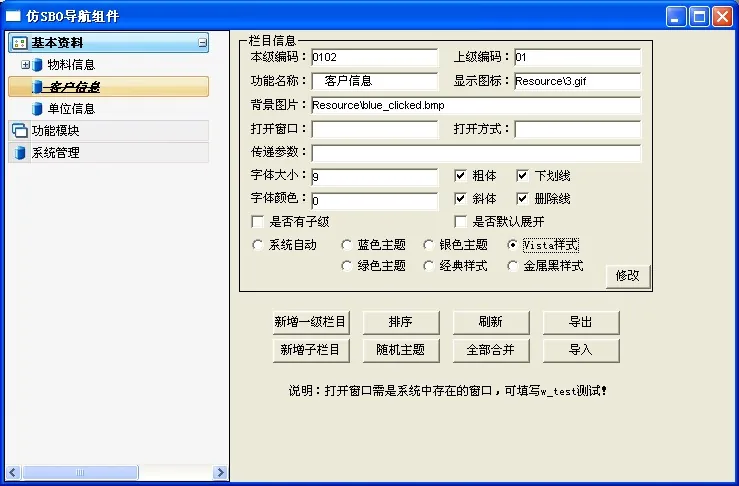Click the 导入 button

(581, 350)
